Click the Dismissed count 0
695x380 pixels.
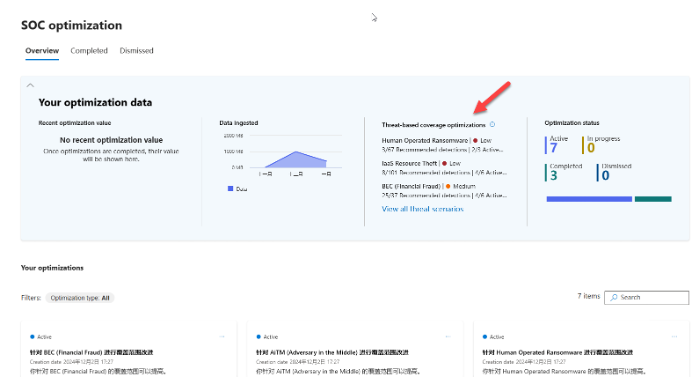pyautogui.click(x=605, y=176)
